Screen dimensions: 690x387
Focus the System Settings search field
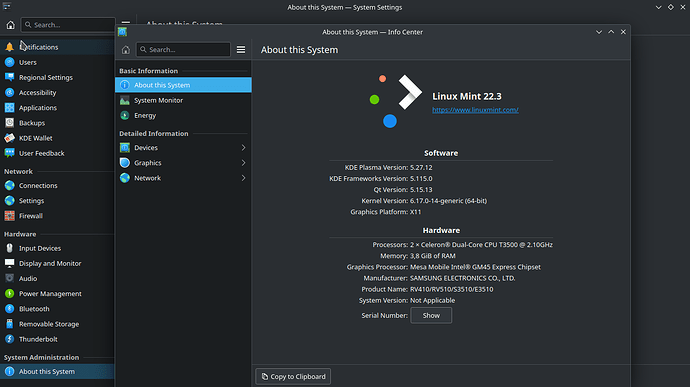pyautogui.click(x=68, y=25)
